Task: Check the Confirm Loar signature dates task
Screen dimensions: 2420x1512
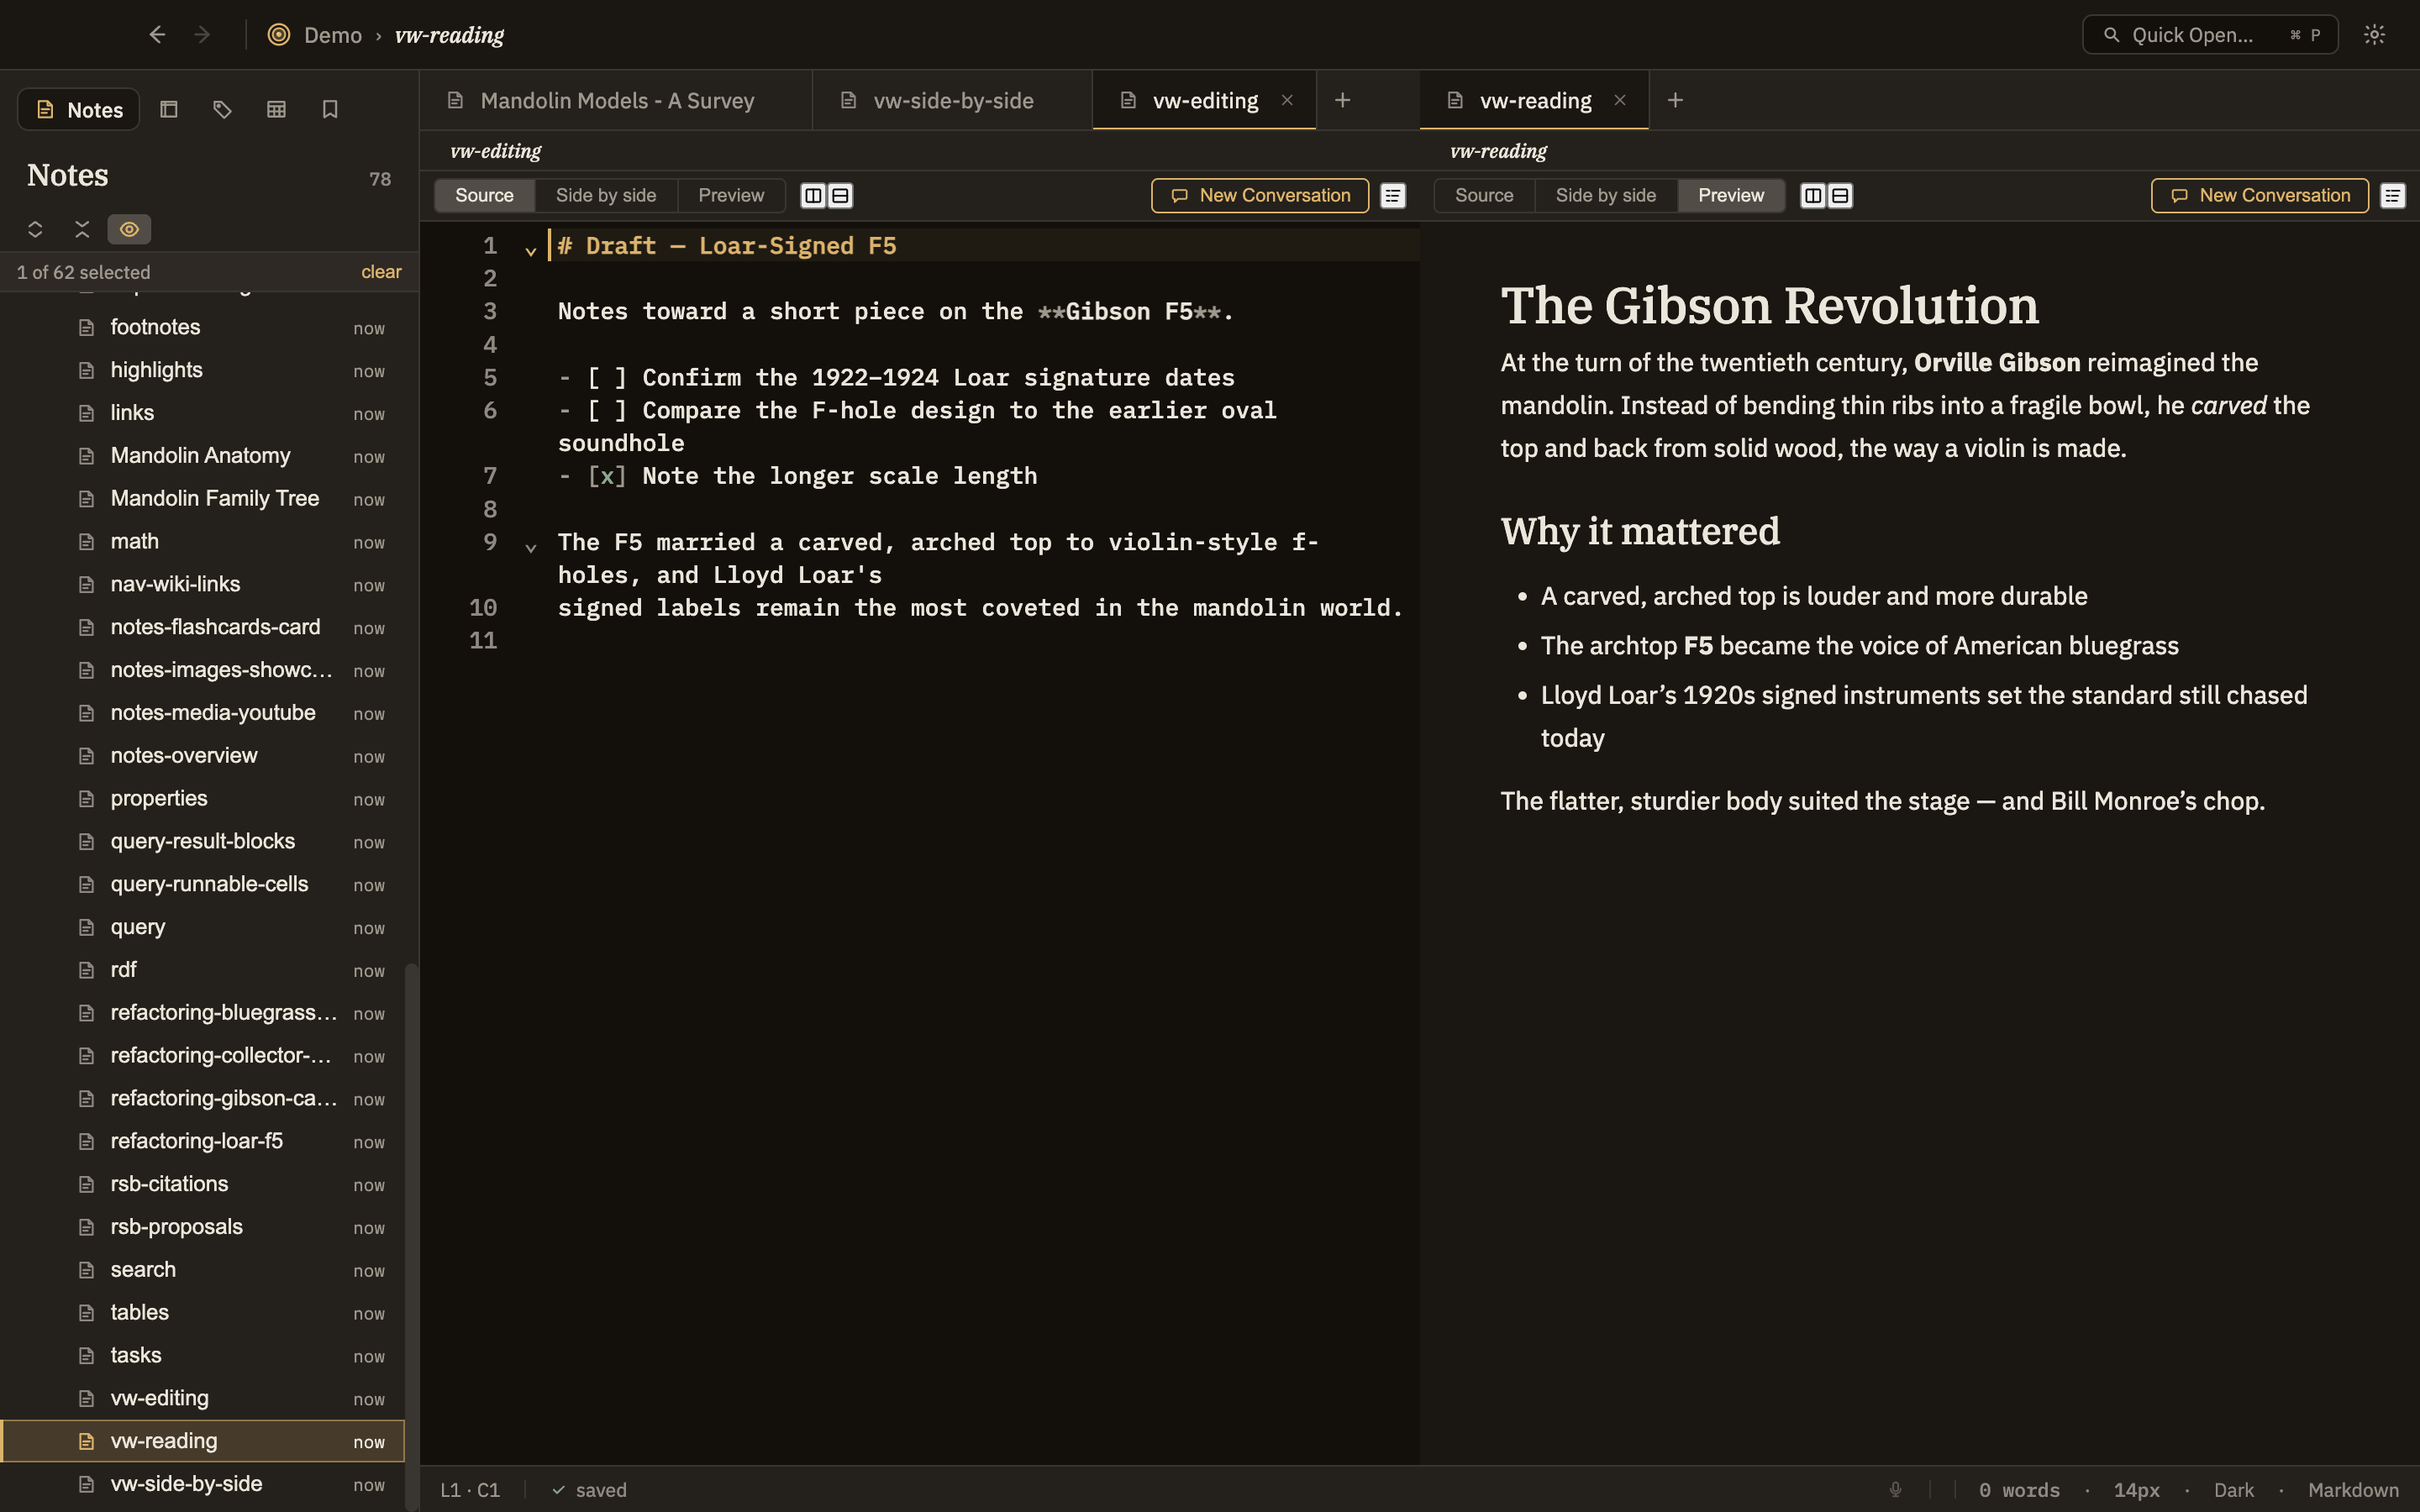Action: [607, 378]
